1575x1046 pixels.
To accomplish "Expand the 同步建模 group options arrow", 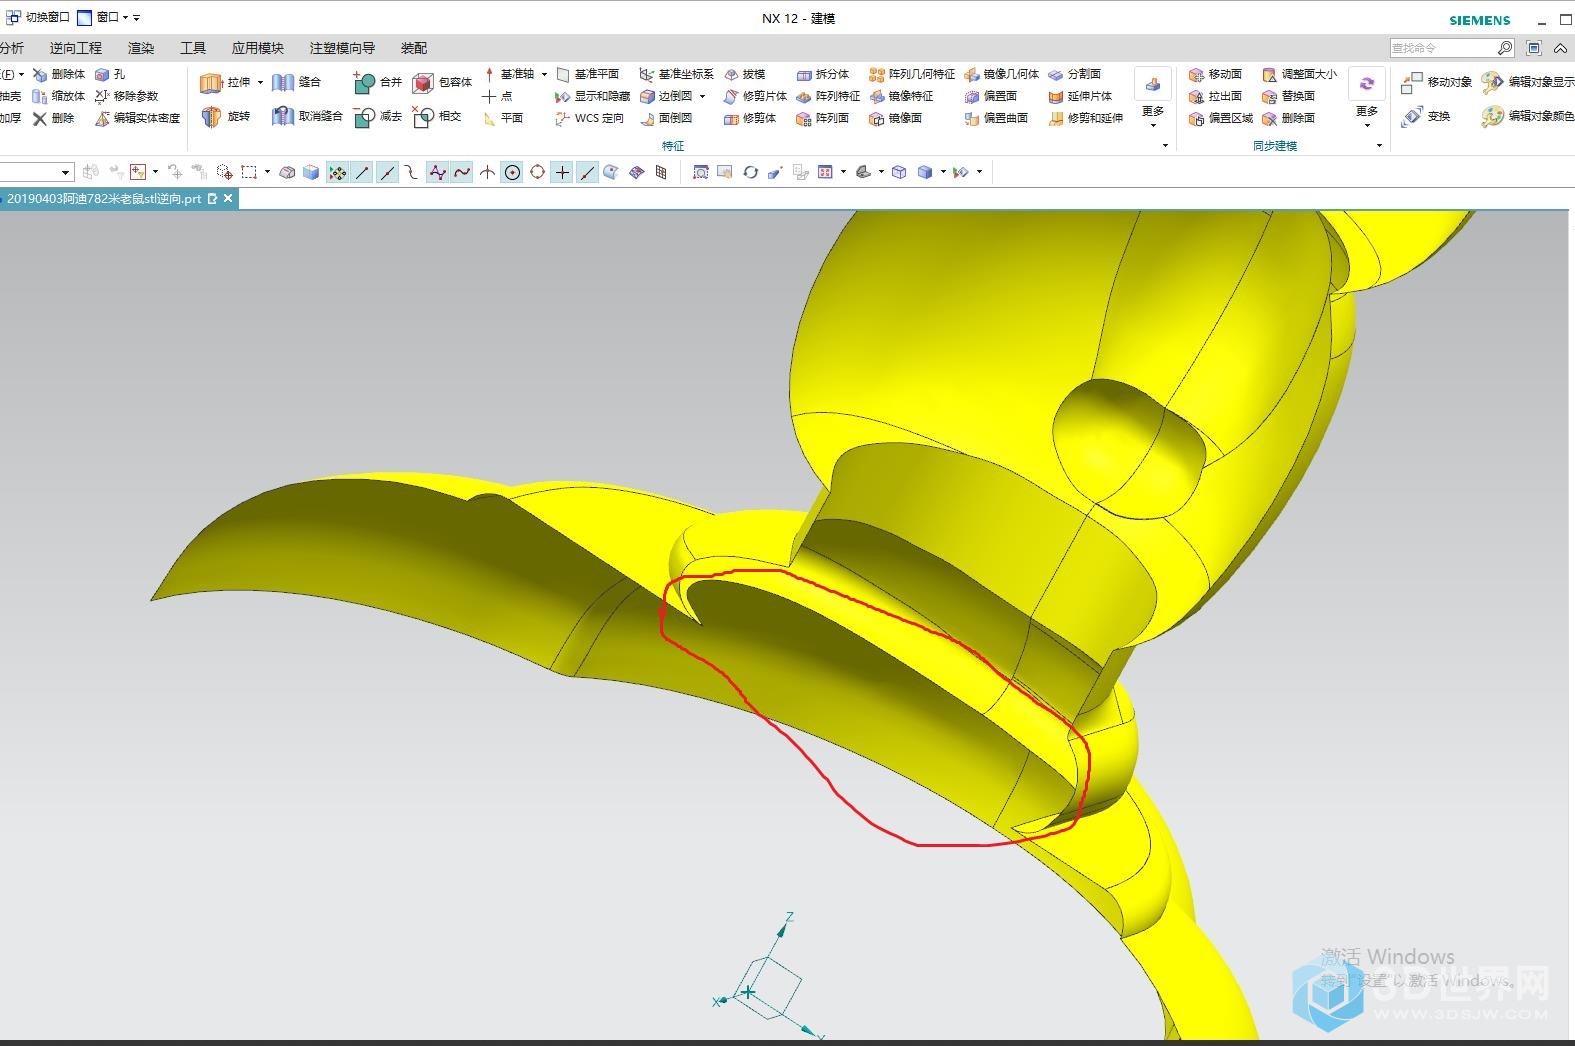I will point(1379,146).
